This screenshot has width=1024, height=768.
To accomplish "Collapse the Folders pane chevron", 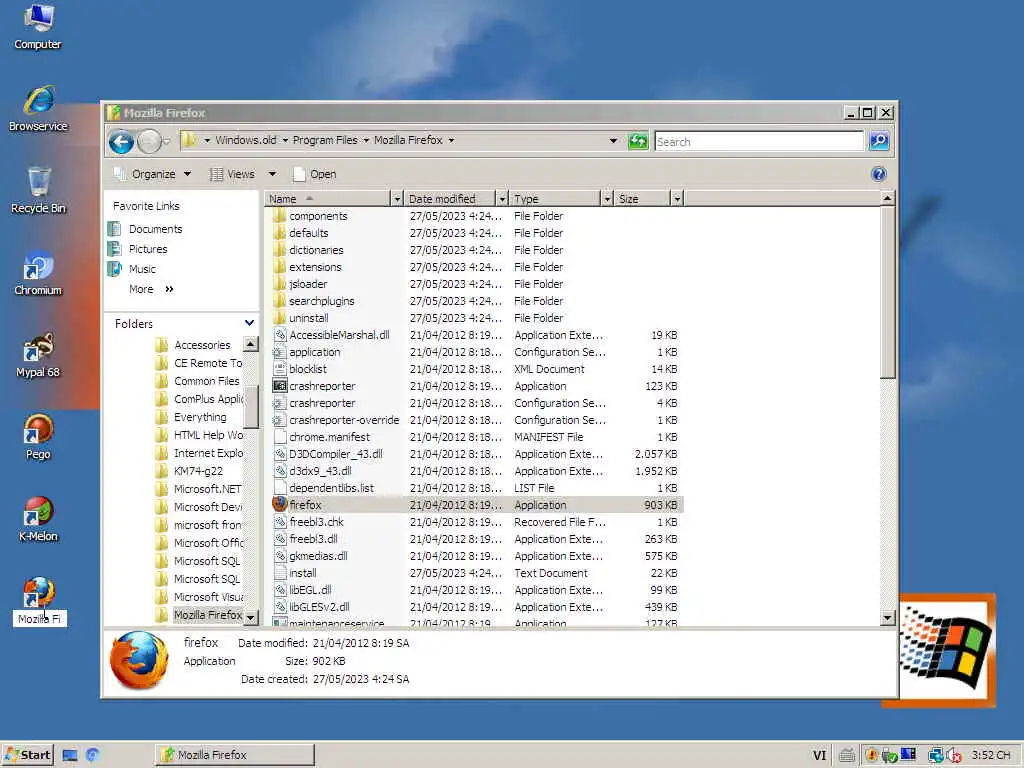I will coord(249,323).
